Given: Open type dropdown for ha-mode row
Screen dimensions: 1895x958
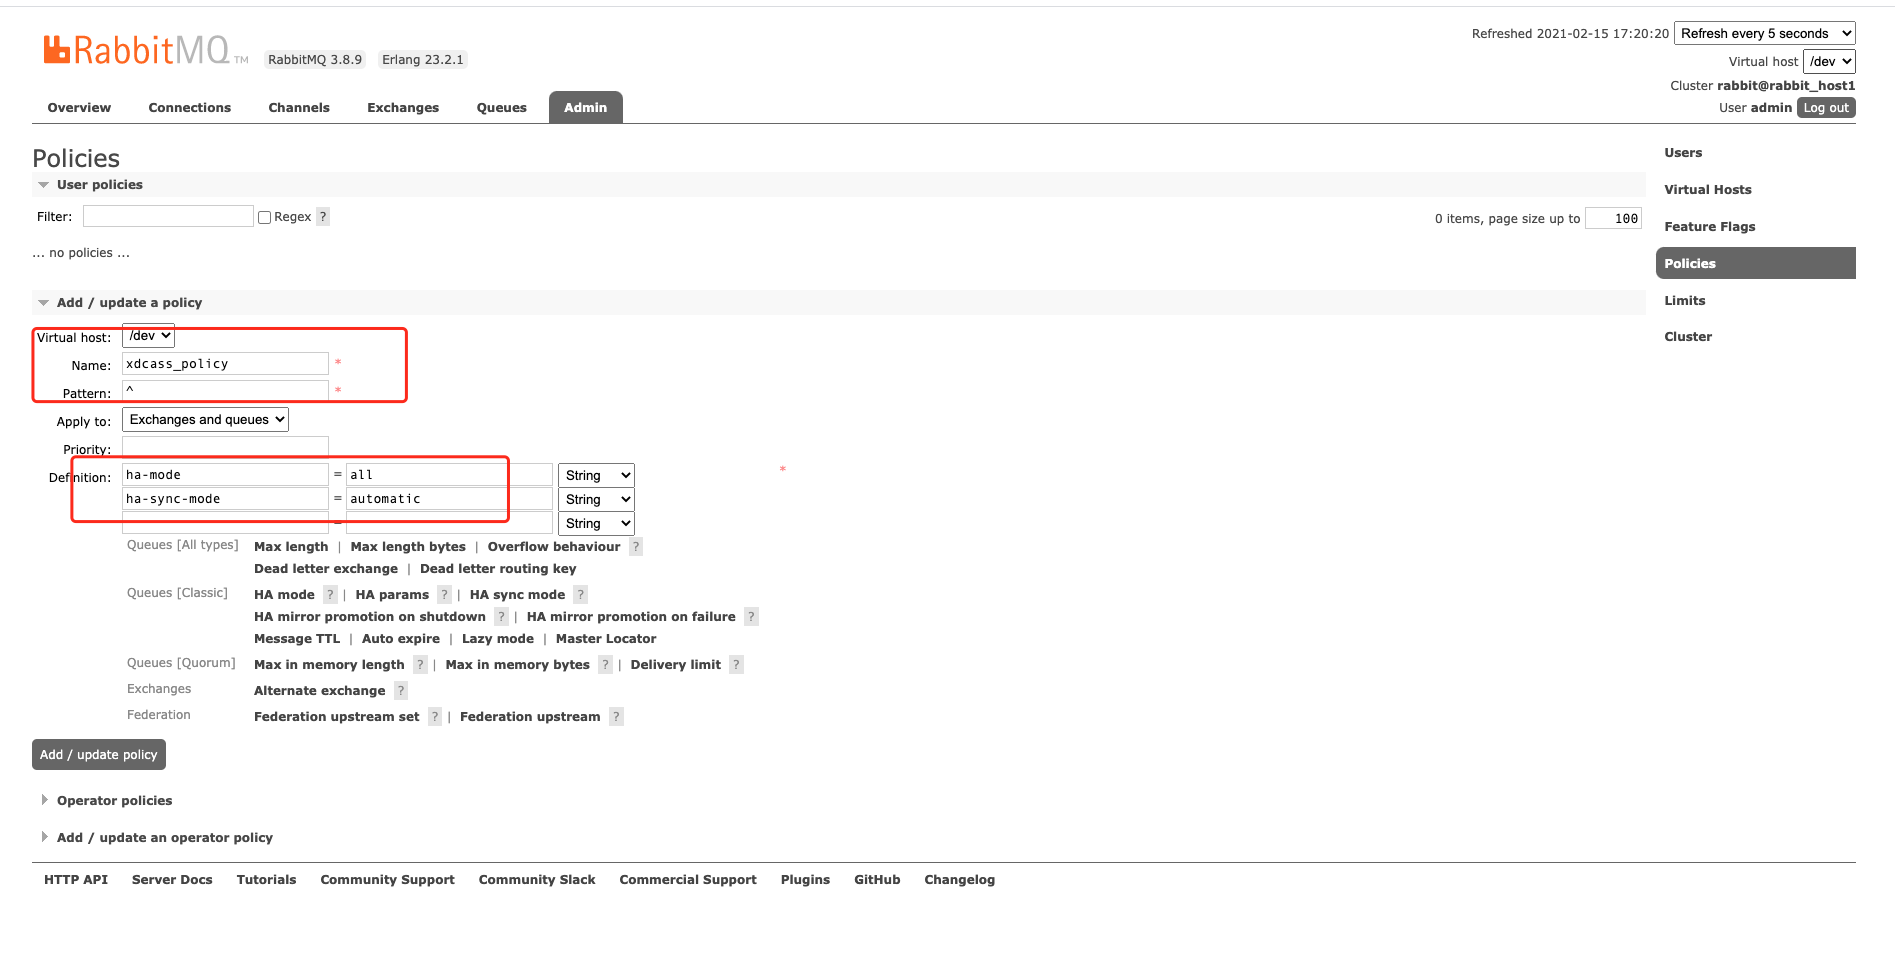Looking at the screenshot, I should click(x=596, y=476).
